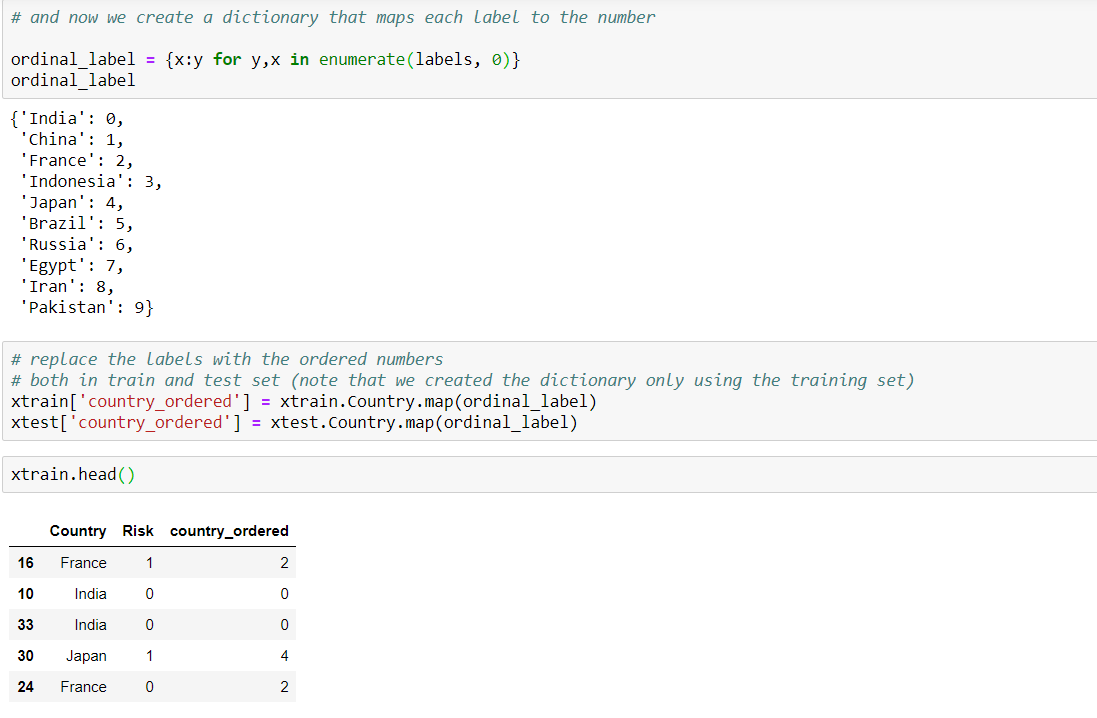The height and width of the screenshot is (718, 1097).
Task: Click the France cell in the first dataframe row
Action: pos(83,562)
